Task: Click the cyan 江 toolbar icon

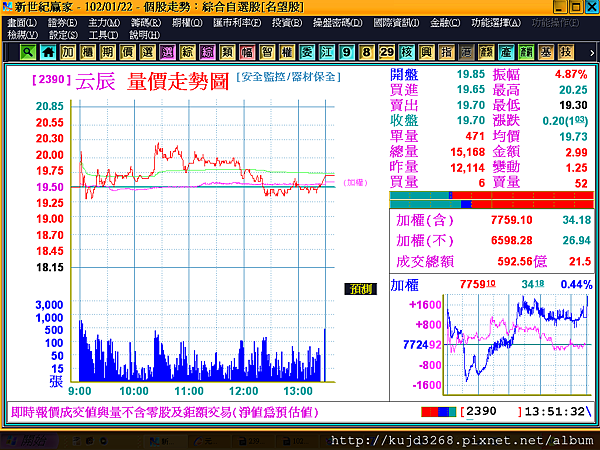Action: click(x=327, y=52)
